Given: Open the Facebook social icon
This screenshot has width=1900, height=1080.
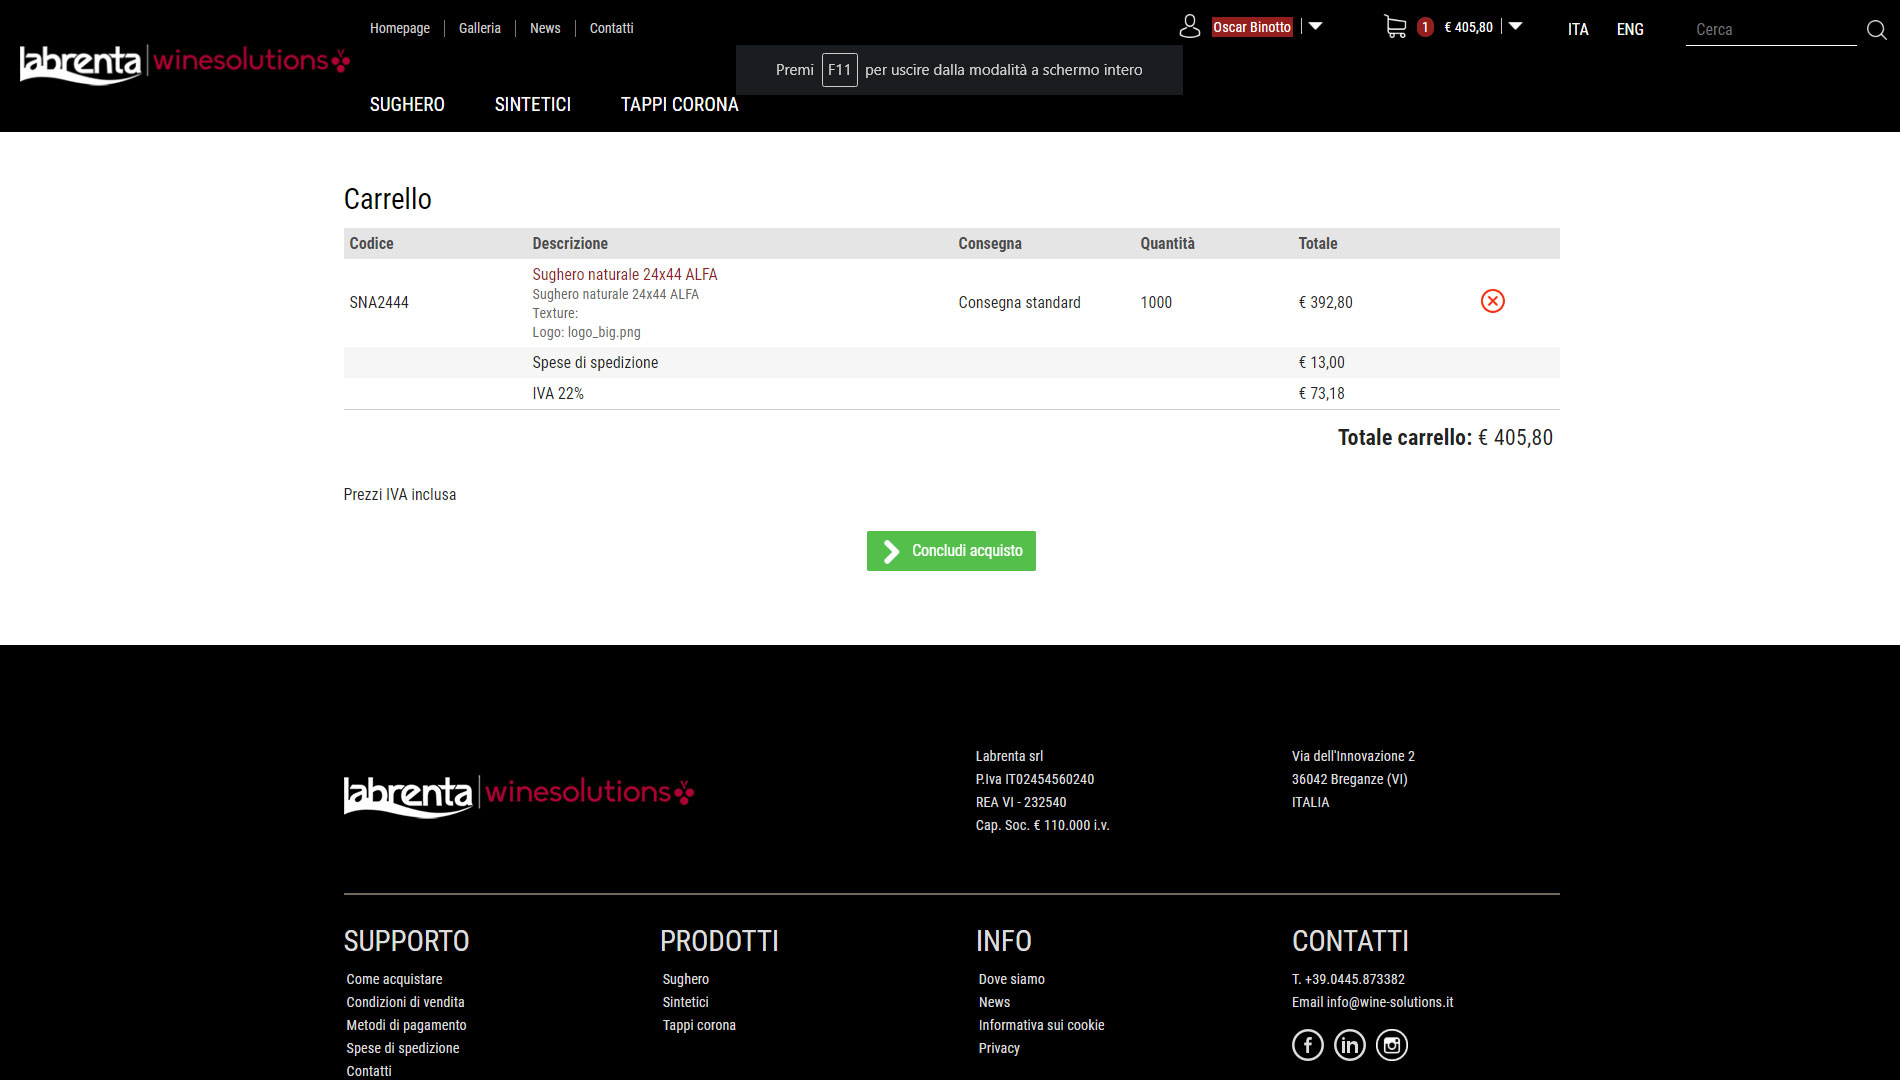Looking at the screenshot, I should 1307,1045.
